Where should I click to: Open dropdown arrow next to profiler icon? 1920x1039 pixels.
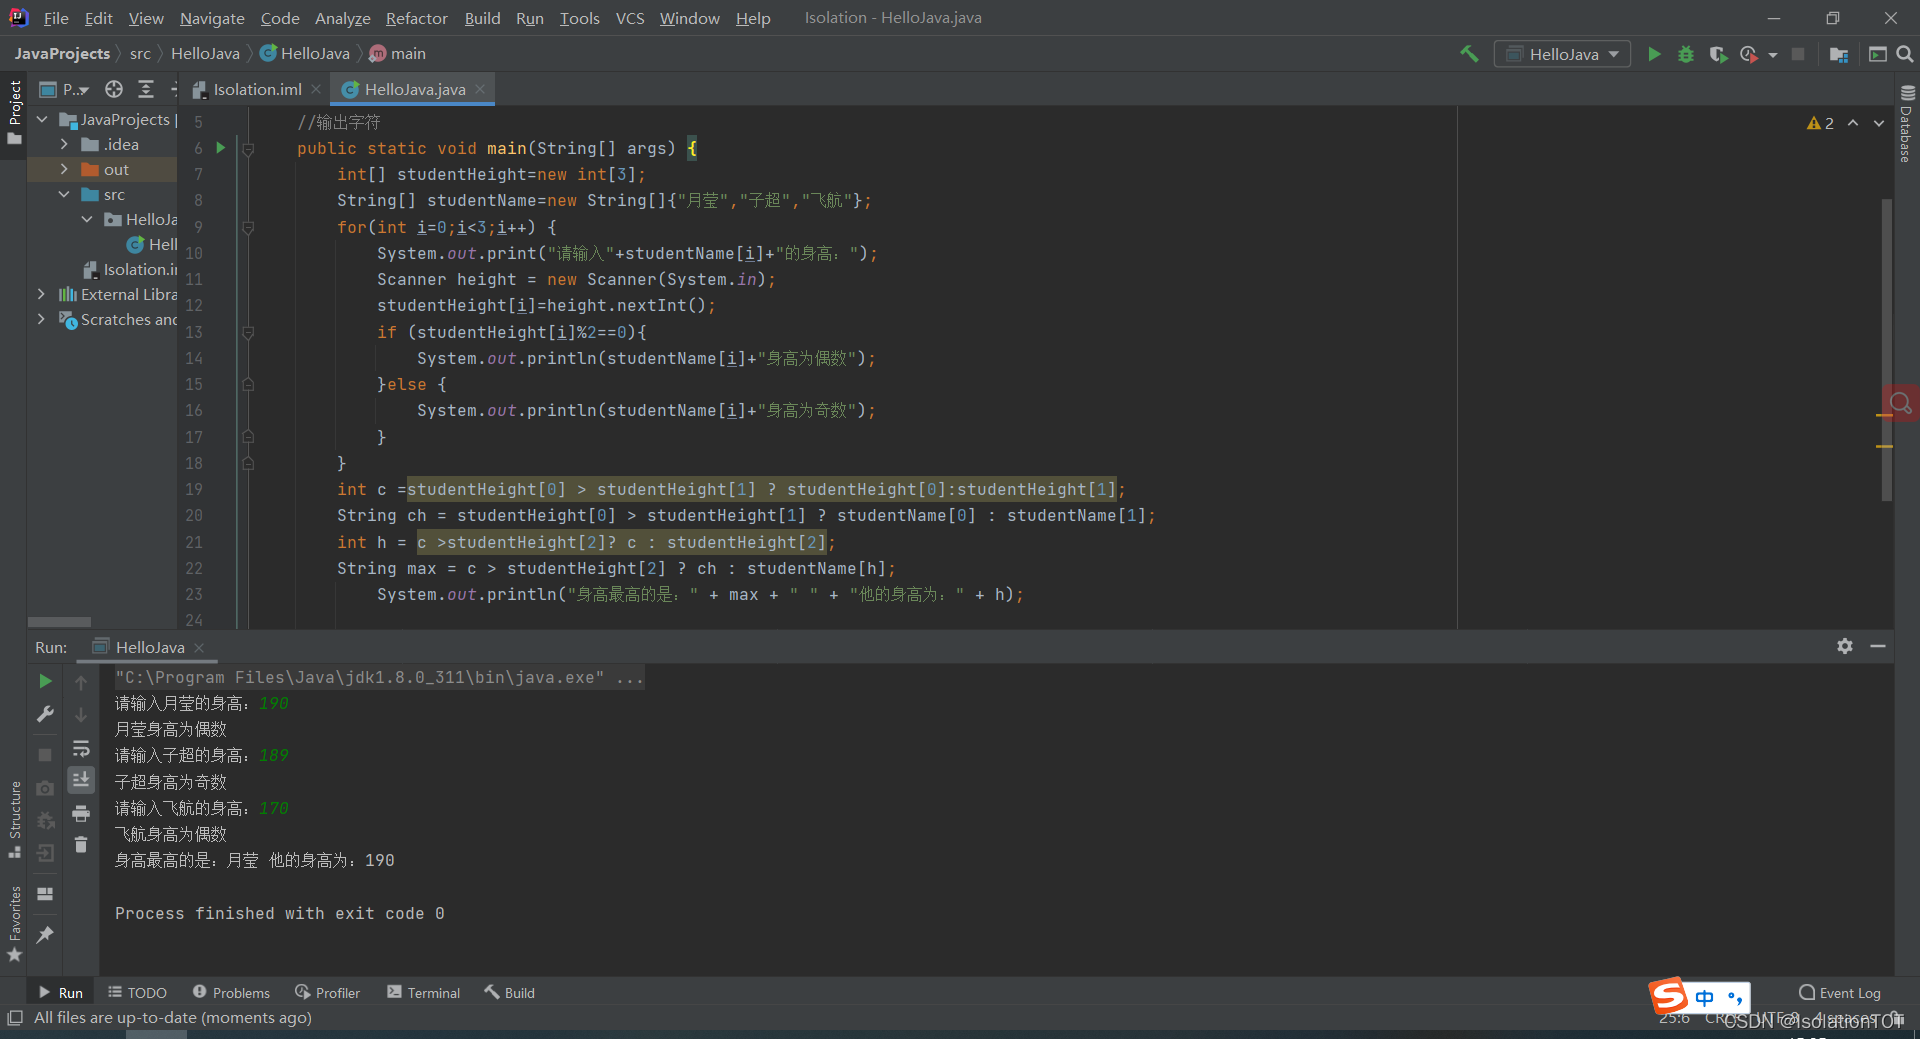click(1773, 55)
